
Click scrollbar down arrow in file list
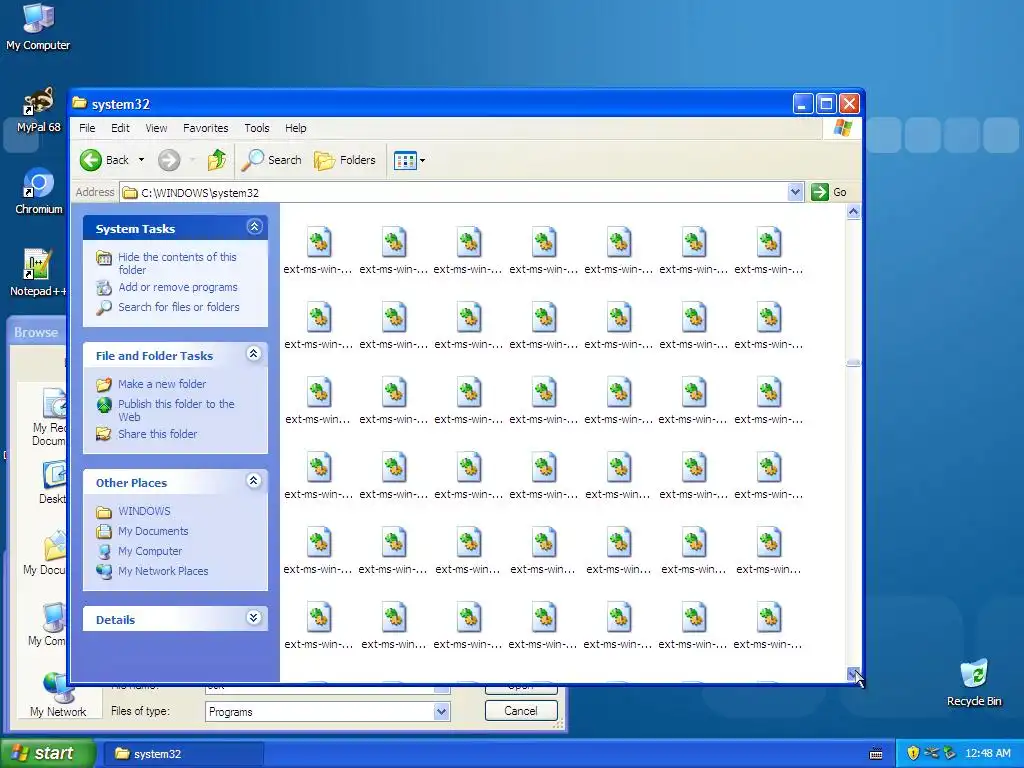tap(853, 674)
